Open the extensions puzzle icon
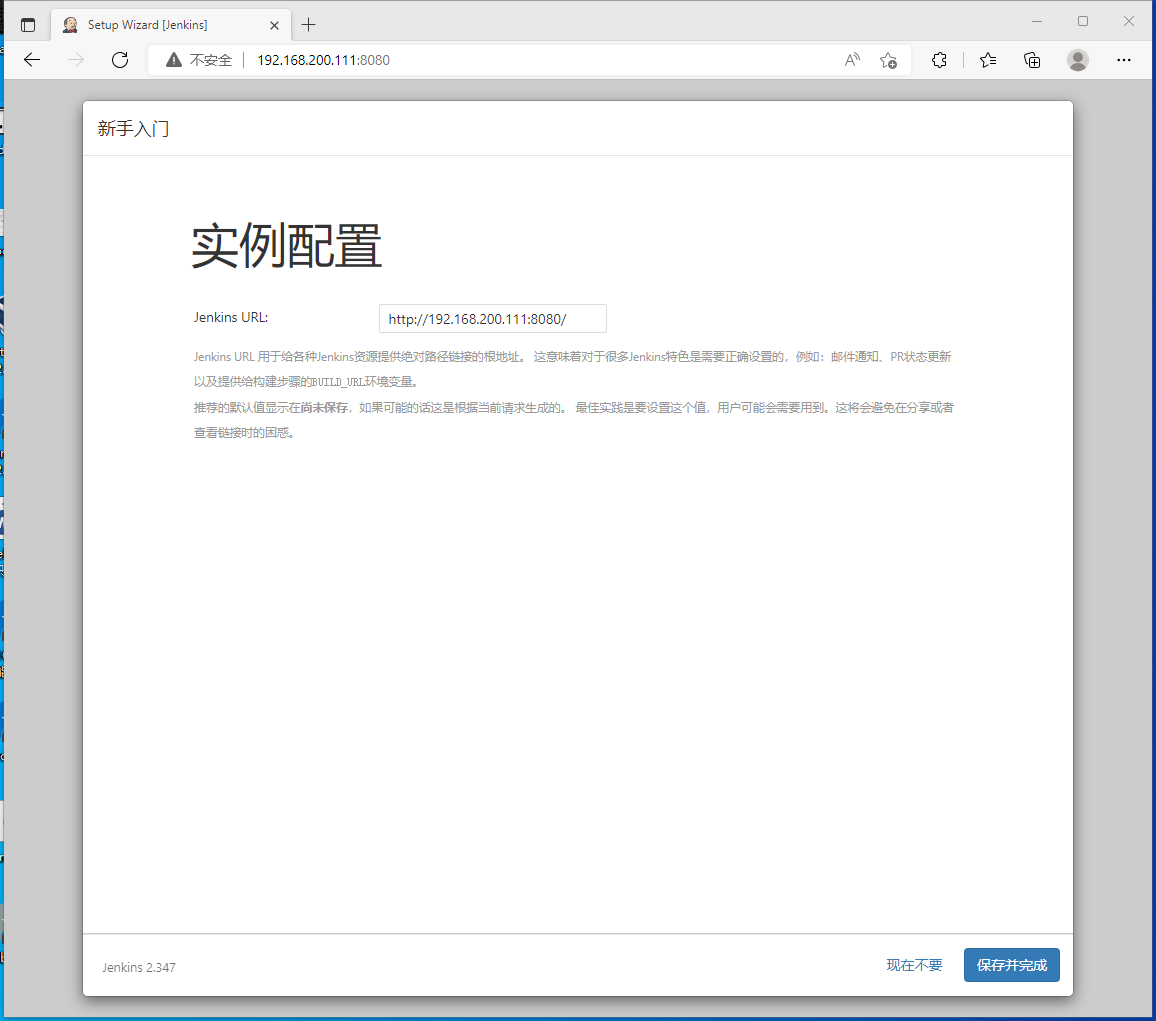1156x1021 pixels. (x=939, y=60)
